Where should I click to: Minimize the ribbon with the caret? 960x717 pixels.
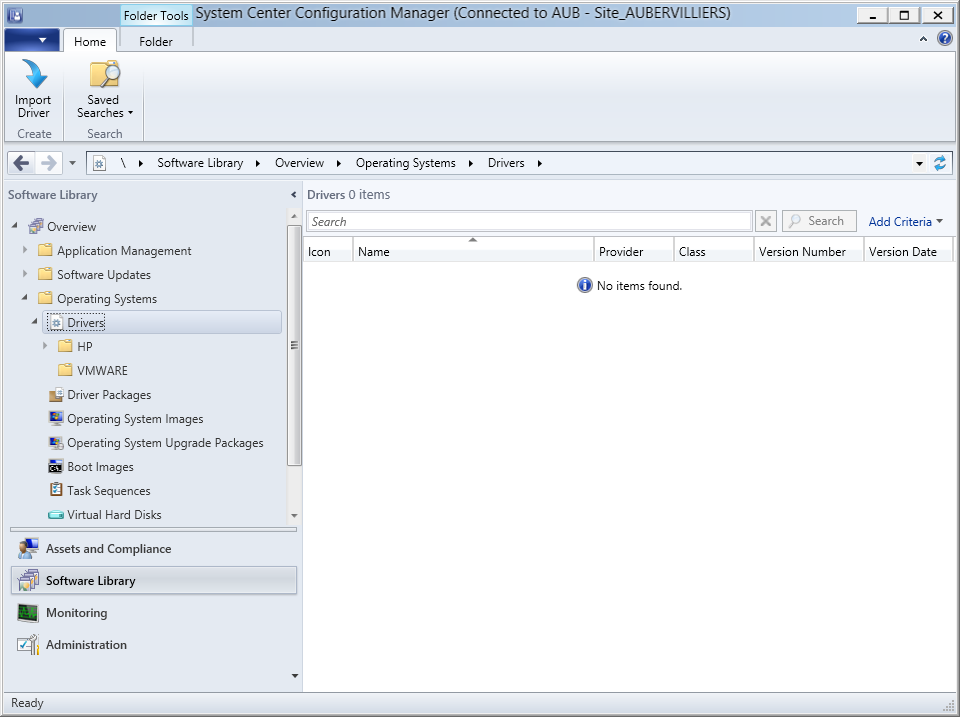(923, 39)
